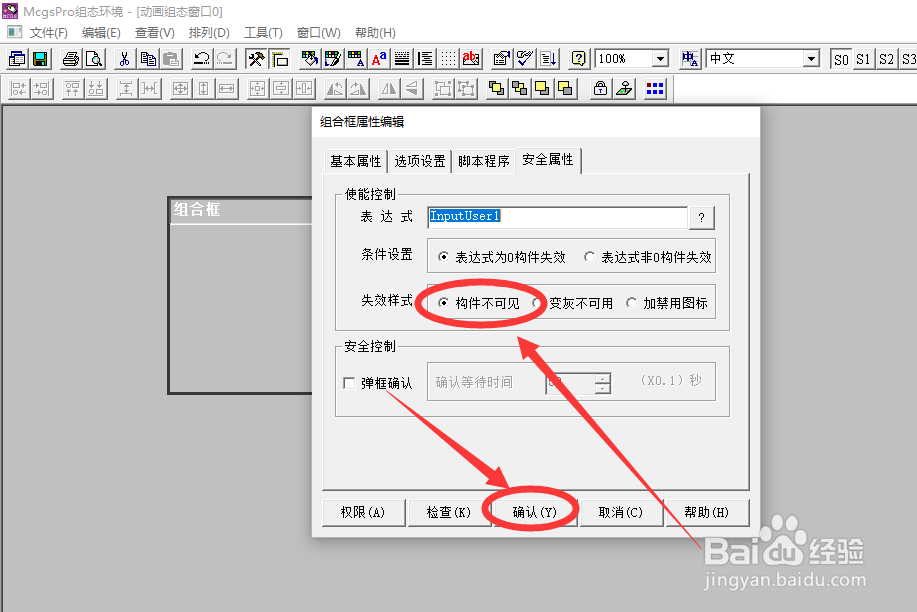Image resolution: width=917 pixels, height=612 pixels.
Task: Click the lock position icon
Action: click(600, 89)
